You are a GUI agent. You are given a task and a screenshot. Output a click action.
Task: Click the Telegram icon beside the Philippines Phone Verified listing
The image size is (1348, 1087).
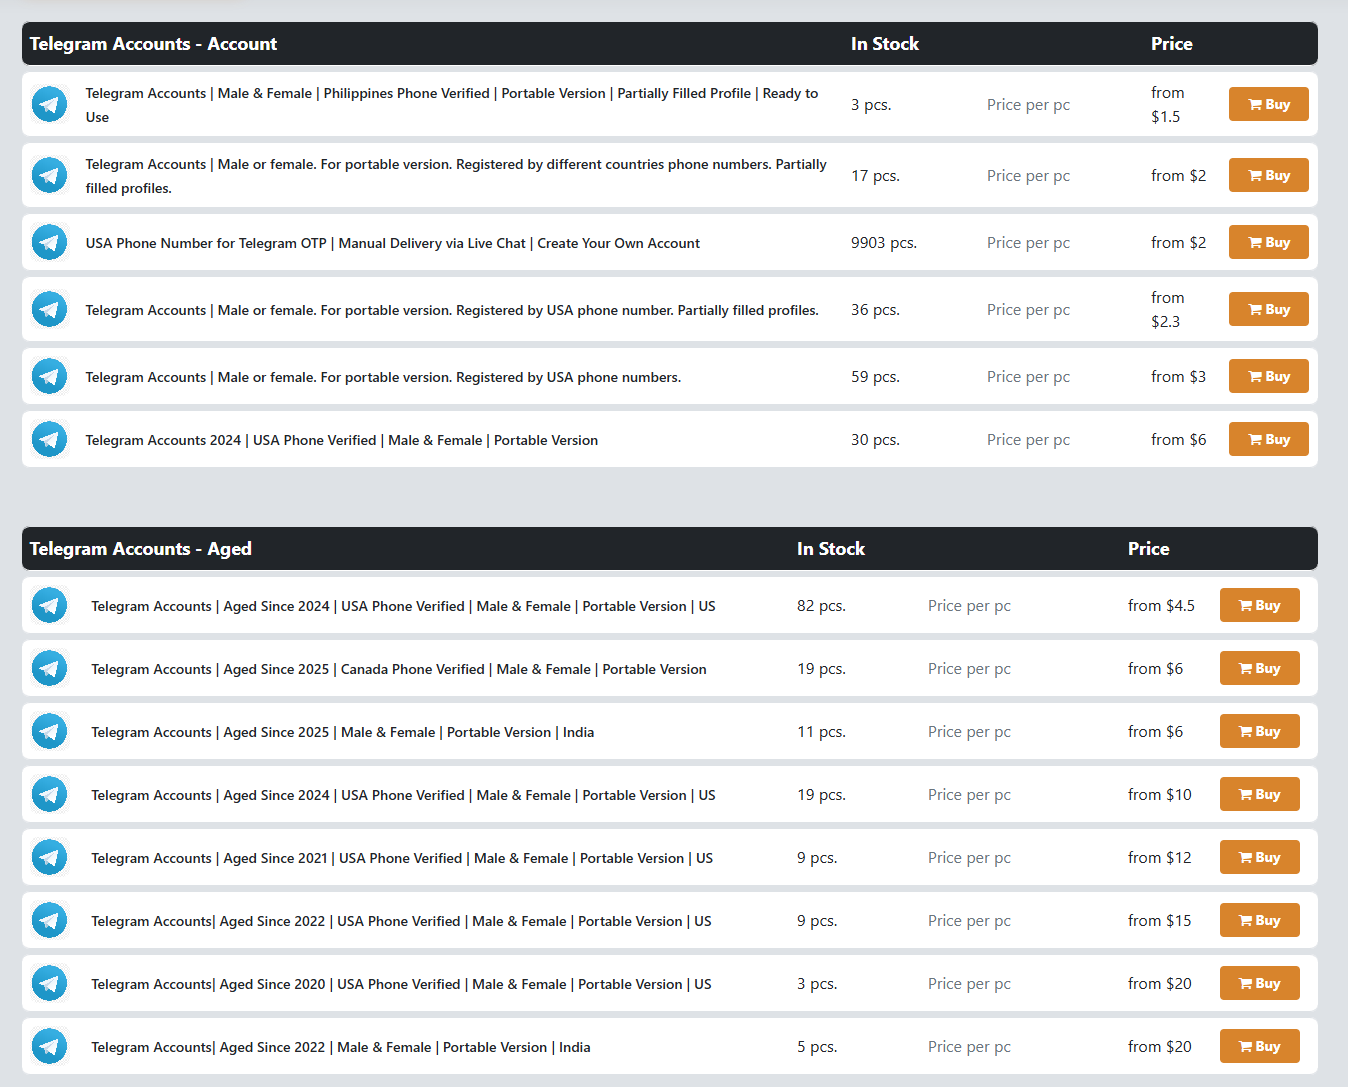click(x=49, y=104)
